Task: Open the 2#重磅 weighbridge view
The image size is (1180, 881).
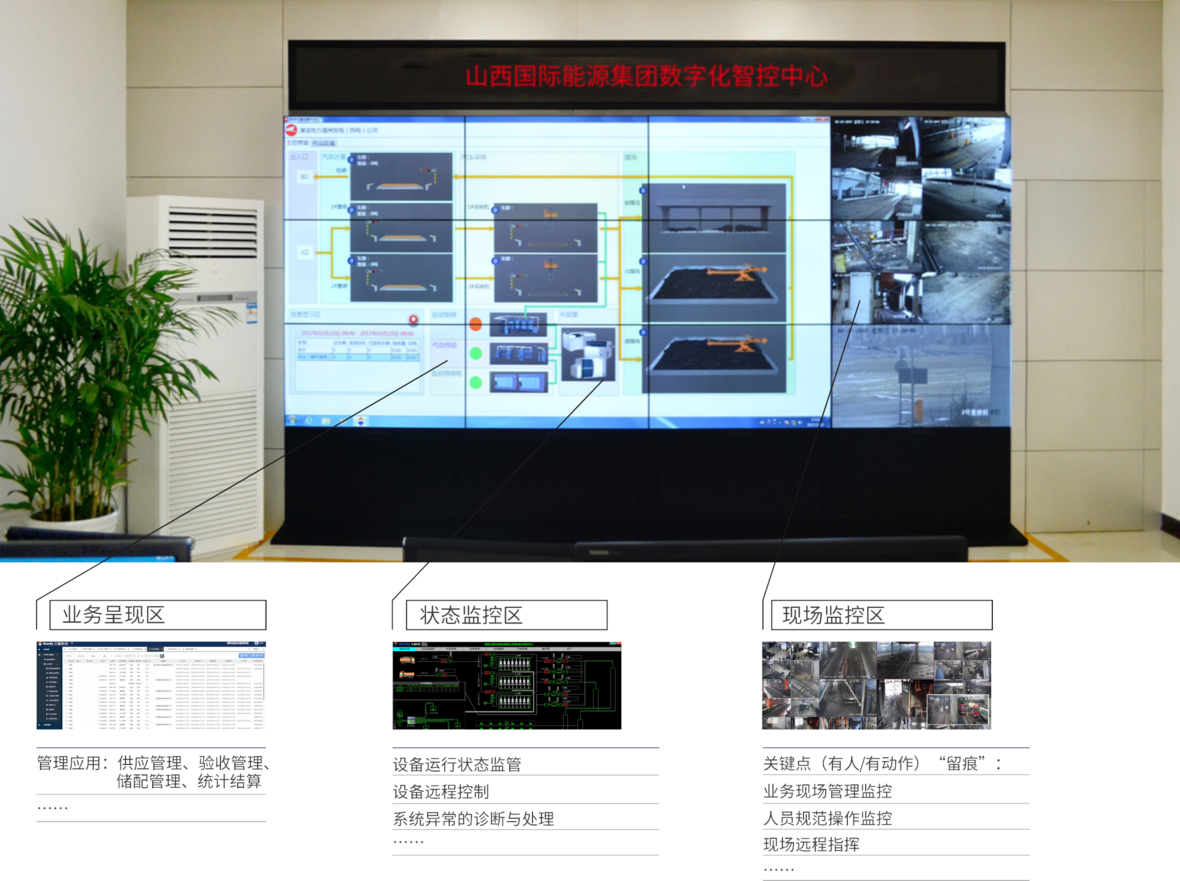Action: tap(401, 278)
